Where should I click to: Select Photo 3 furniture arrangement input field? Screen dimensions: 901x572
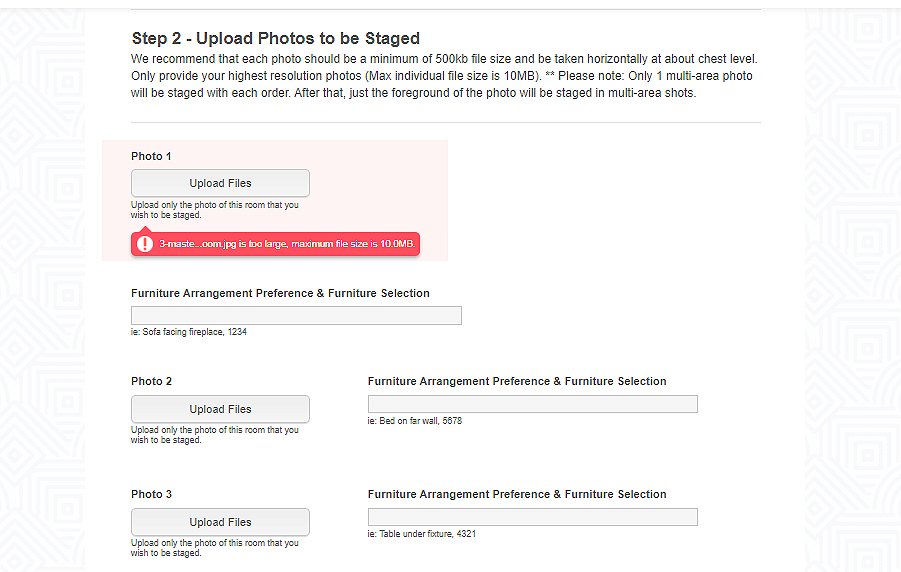pos(532,517)
